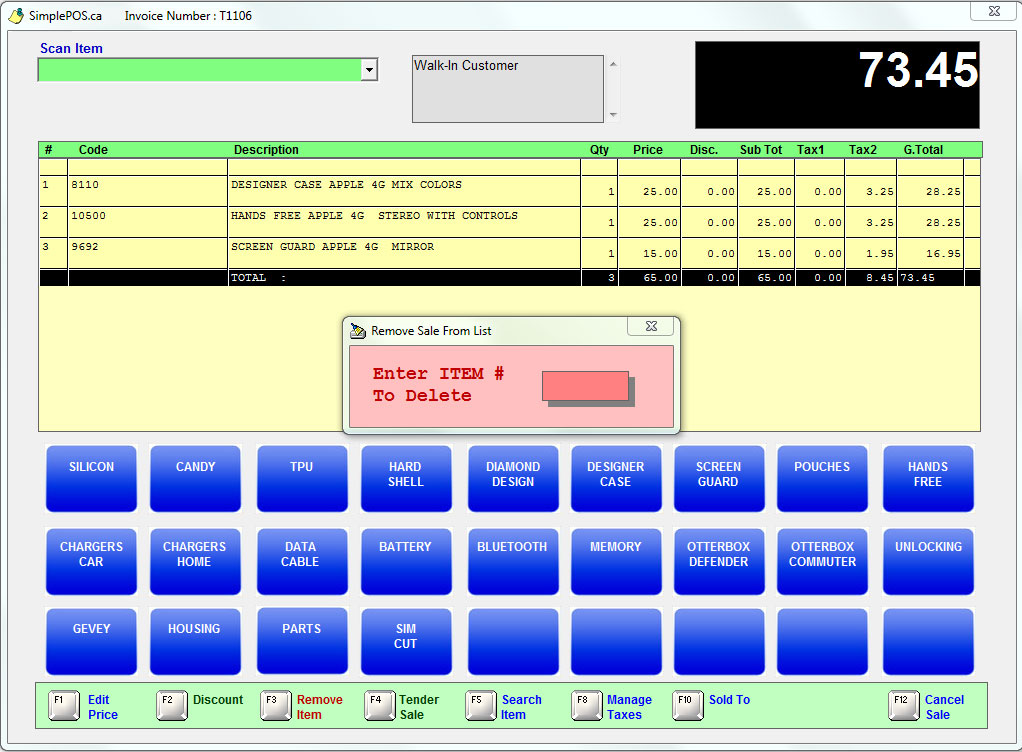Open the CHARGERS CAR category
Screen dimensions: 1022x752
91,561
